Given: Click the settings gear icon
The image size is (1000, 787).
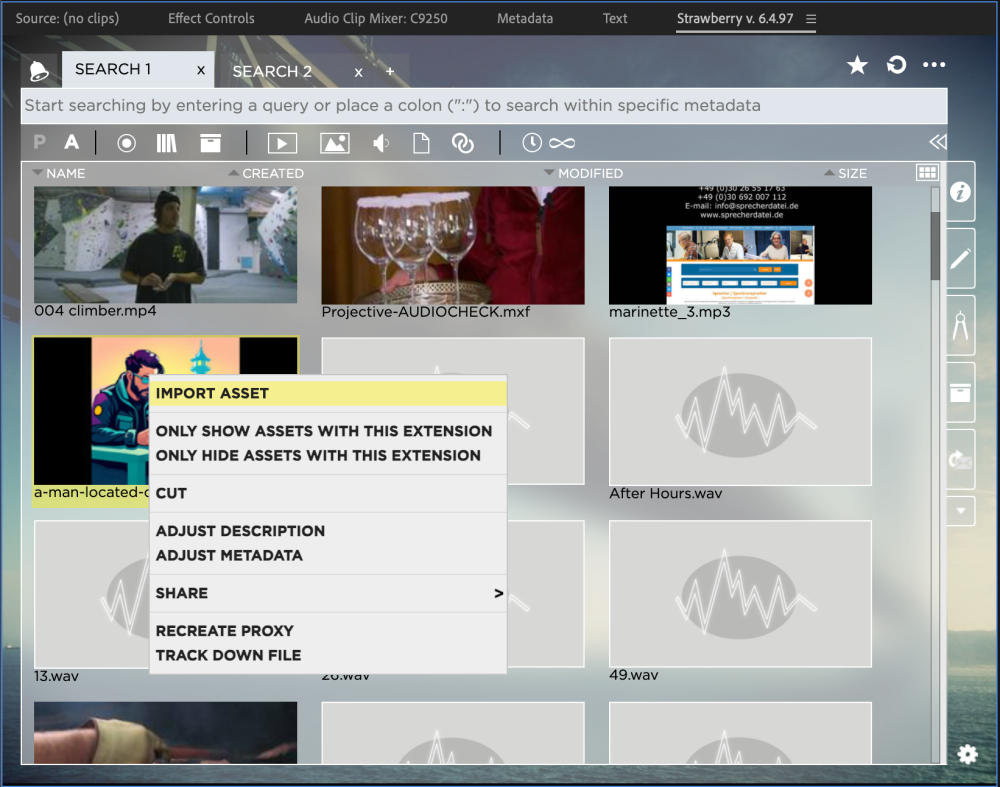Looking at the screenshot, I should [967, 754].
